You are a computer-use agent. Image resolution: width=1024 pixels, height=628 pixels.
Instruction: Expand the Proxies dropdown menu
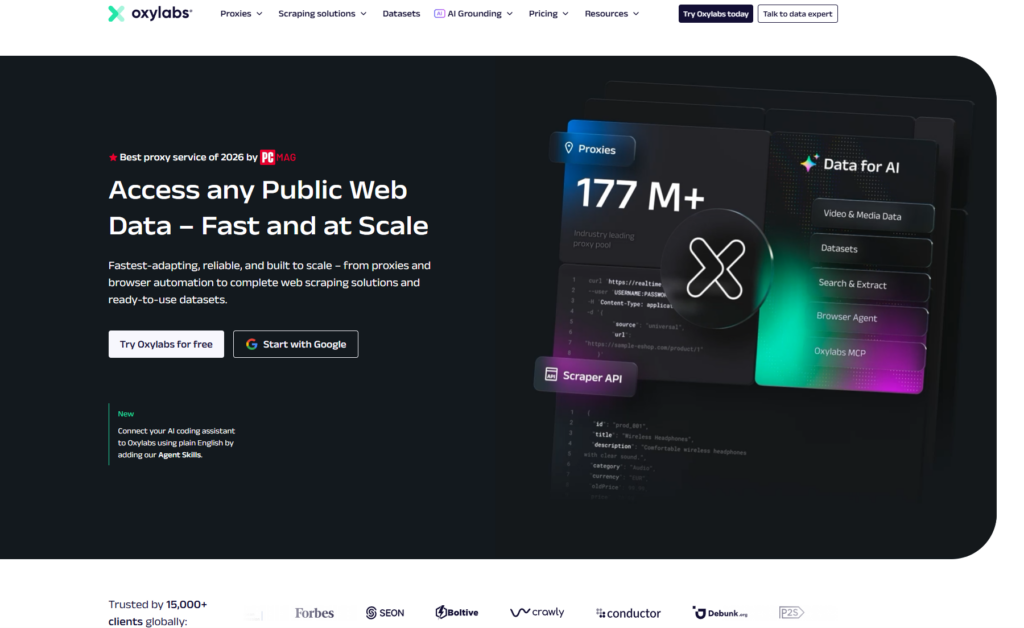pyautogui.click(x=241, y=14)
